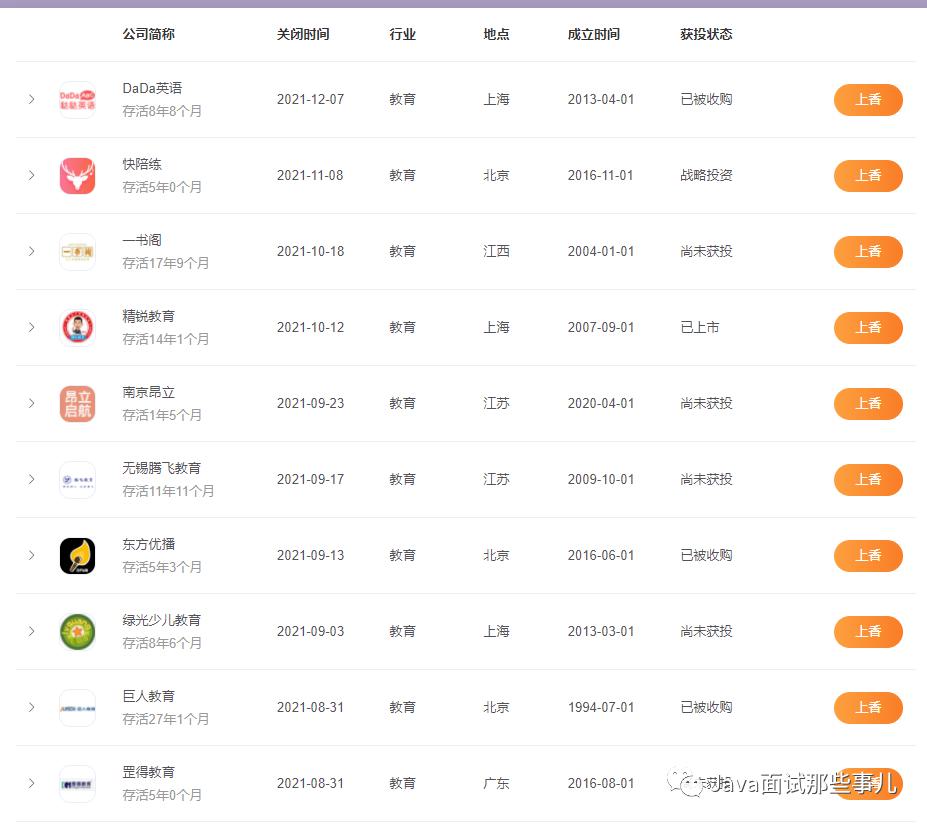The height and width of the screenshot is (824, 927).
Task: Open the 巨人教育 company name
Action: (x=148, y=696)
